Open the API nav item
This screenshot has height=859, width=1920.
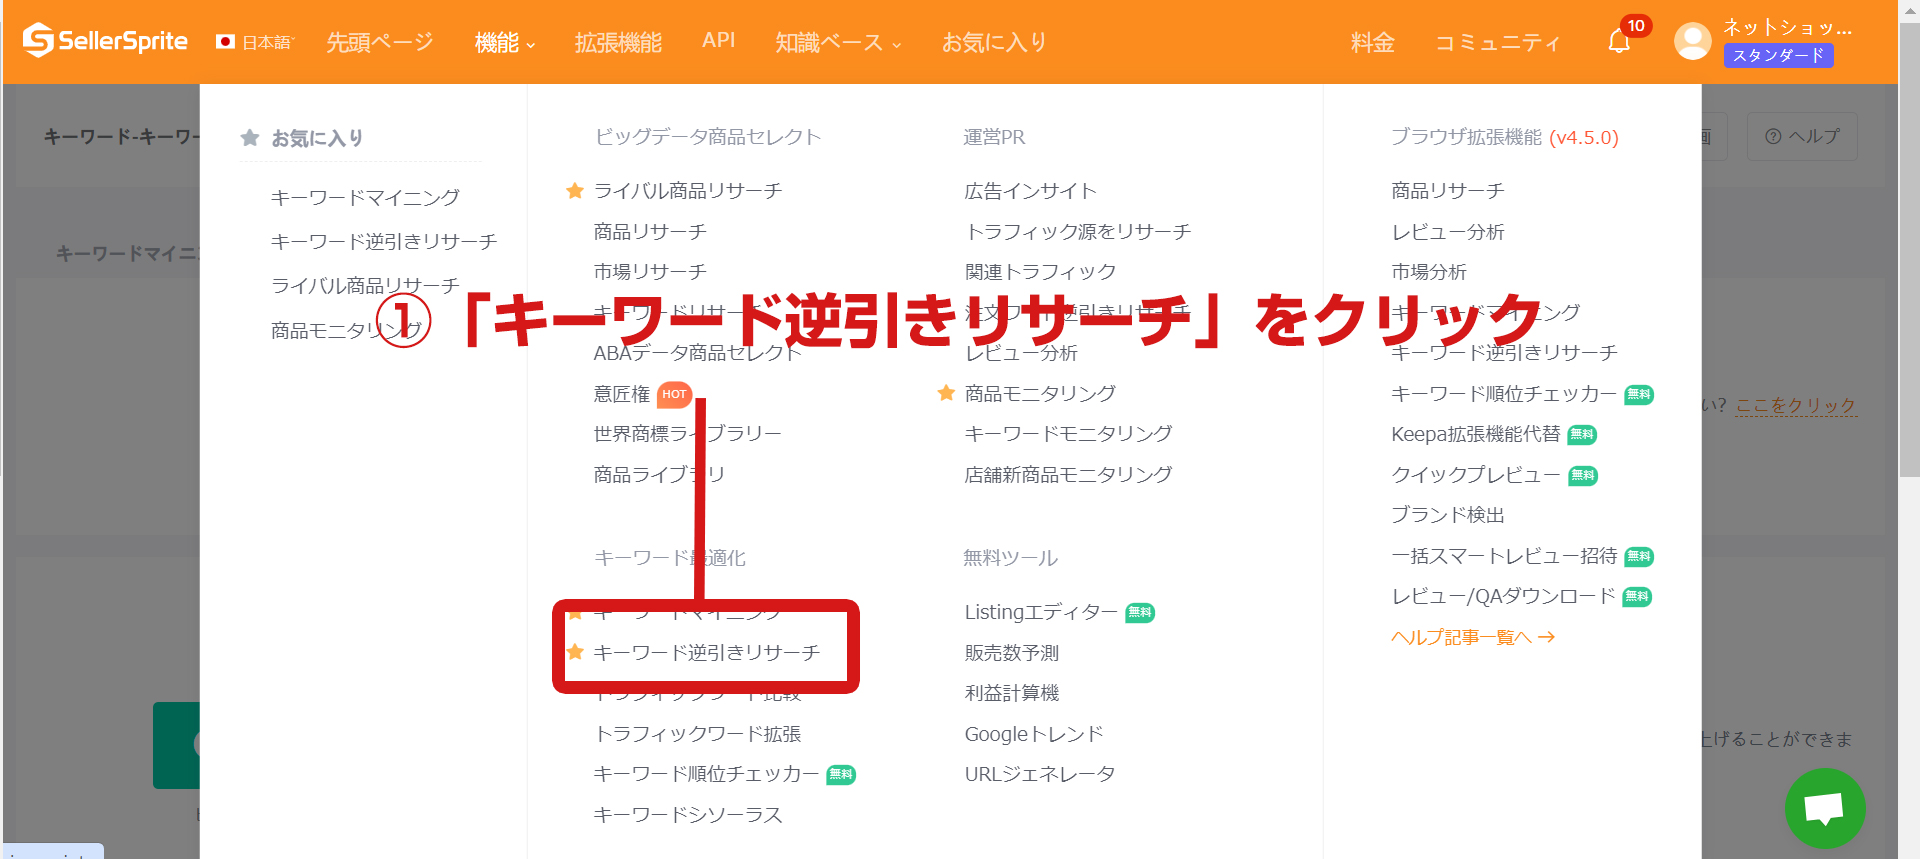click(718, 40)
